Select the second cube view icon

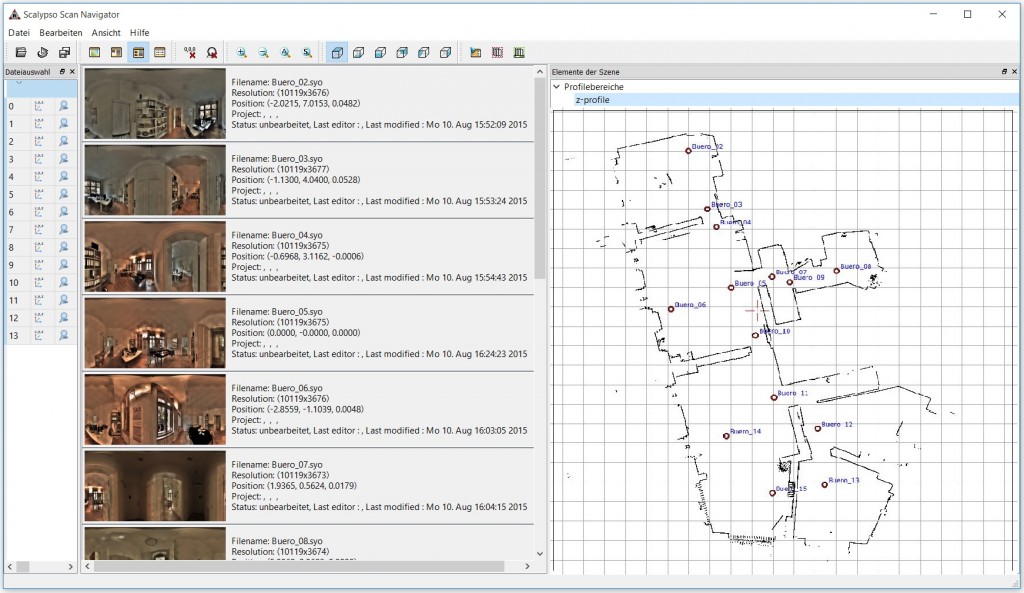[359, 53]
